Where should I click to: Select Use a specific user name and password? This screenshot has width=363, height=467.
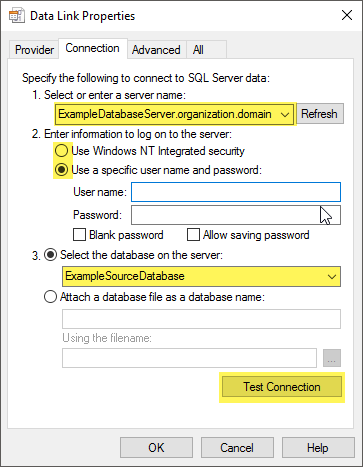point(61,170)
